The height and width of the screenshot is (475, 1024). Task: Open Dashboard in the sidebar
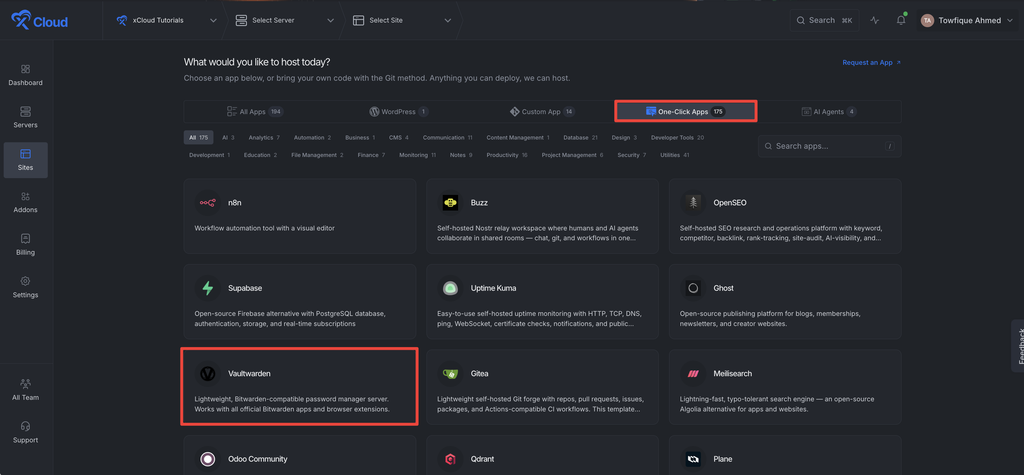click(x=25, y=75)
